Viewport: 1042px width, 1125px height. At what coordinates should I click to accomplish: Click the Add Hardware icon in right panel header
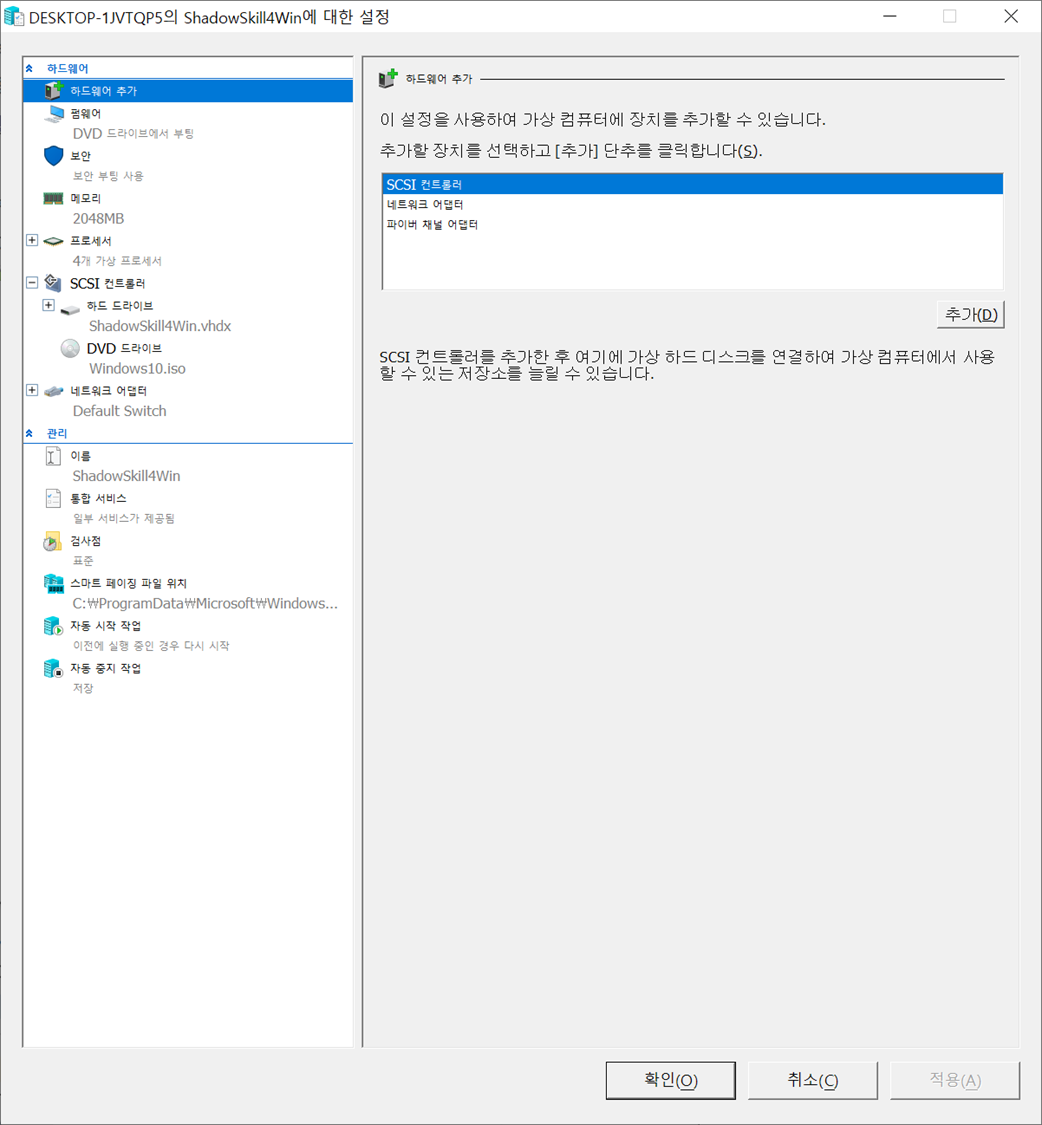click(388, 78)
